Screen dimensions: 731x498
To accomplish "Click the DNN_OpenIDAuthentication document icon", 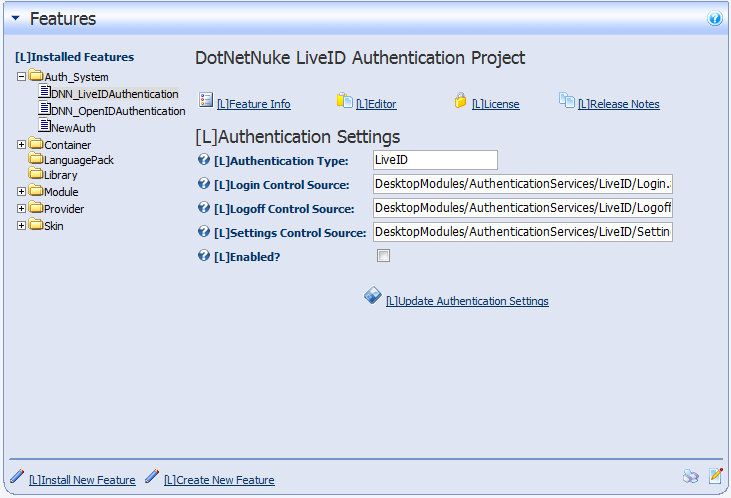I will pyautogui.click(x=44, y=108).
